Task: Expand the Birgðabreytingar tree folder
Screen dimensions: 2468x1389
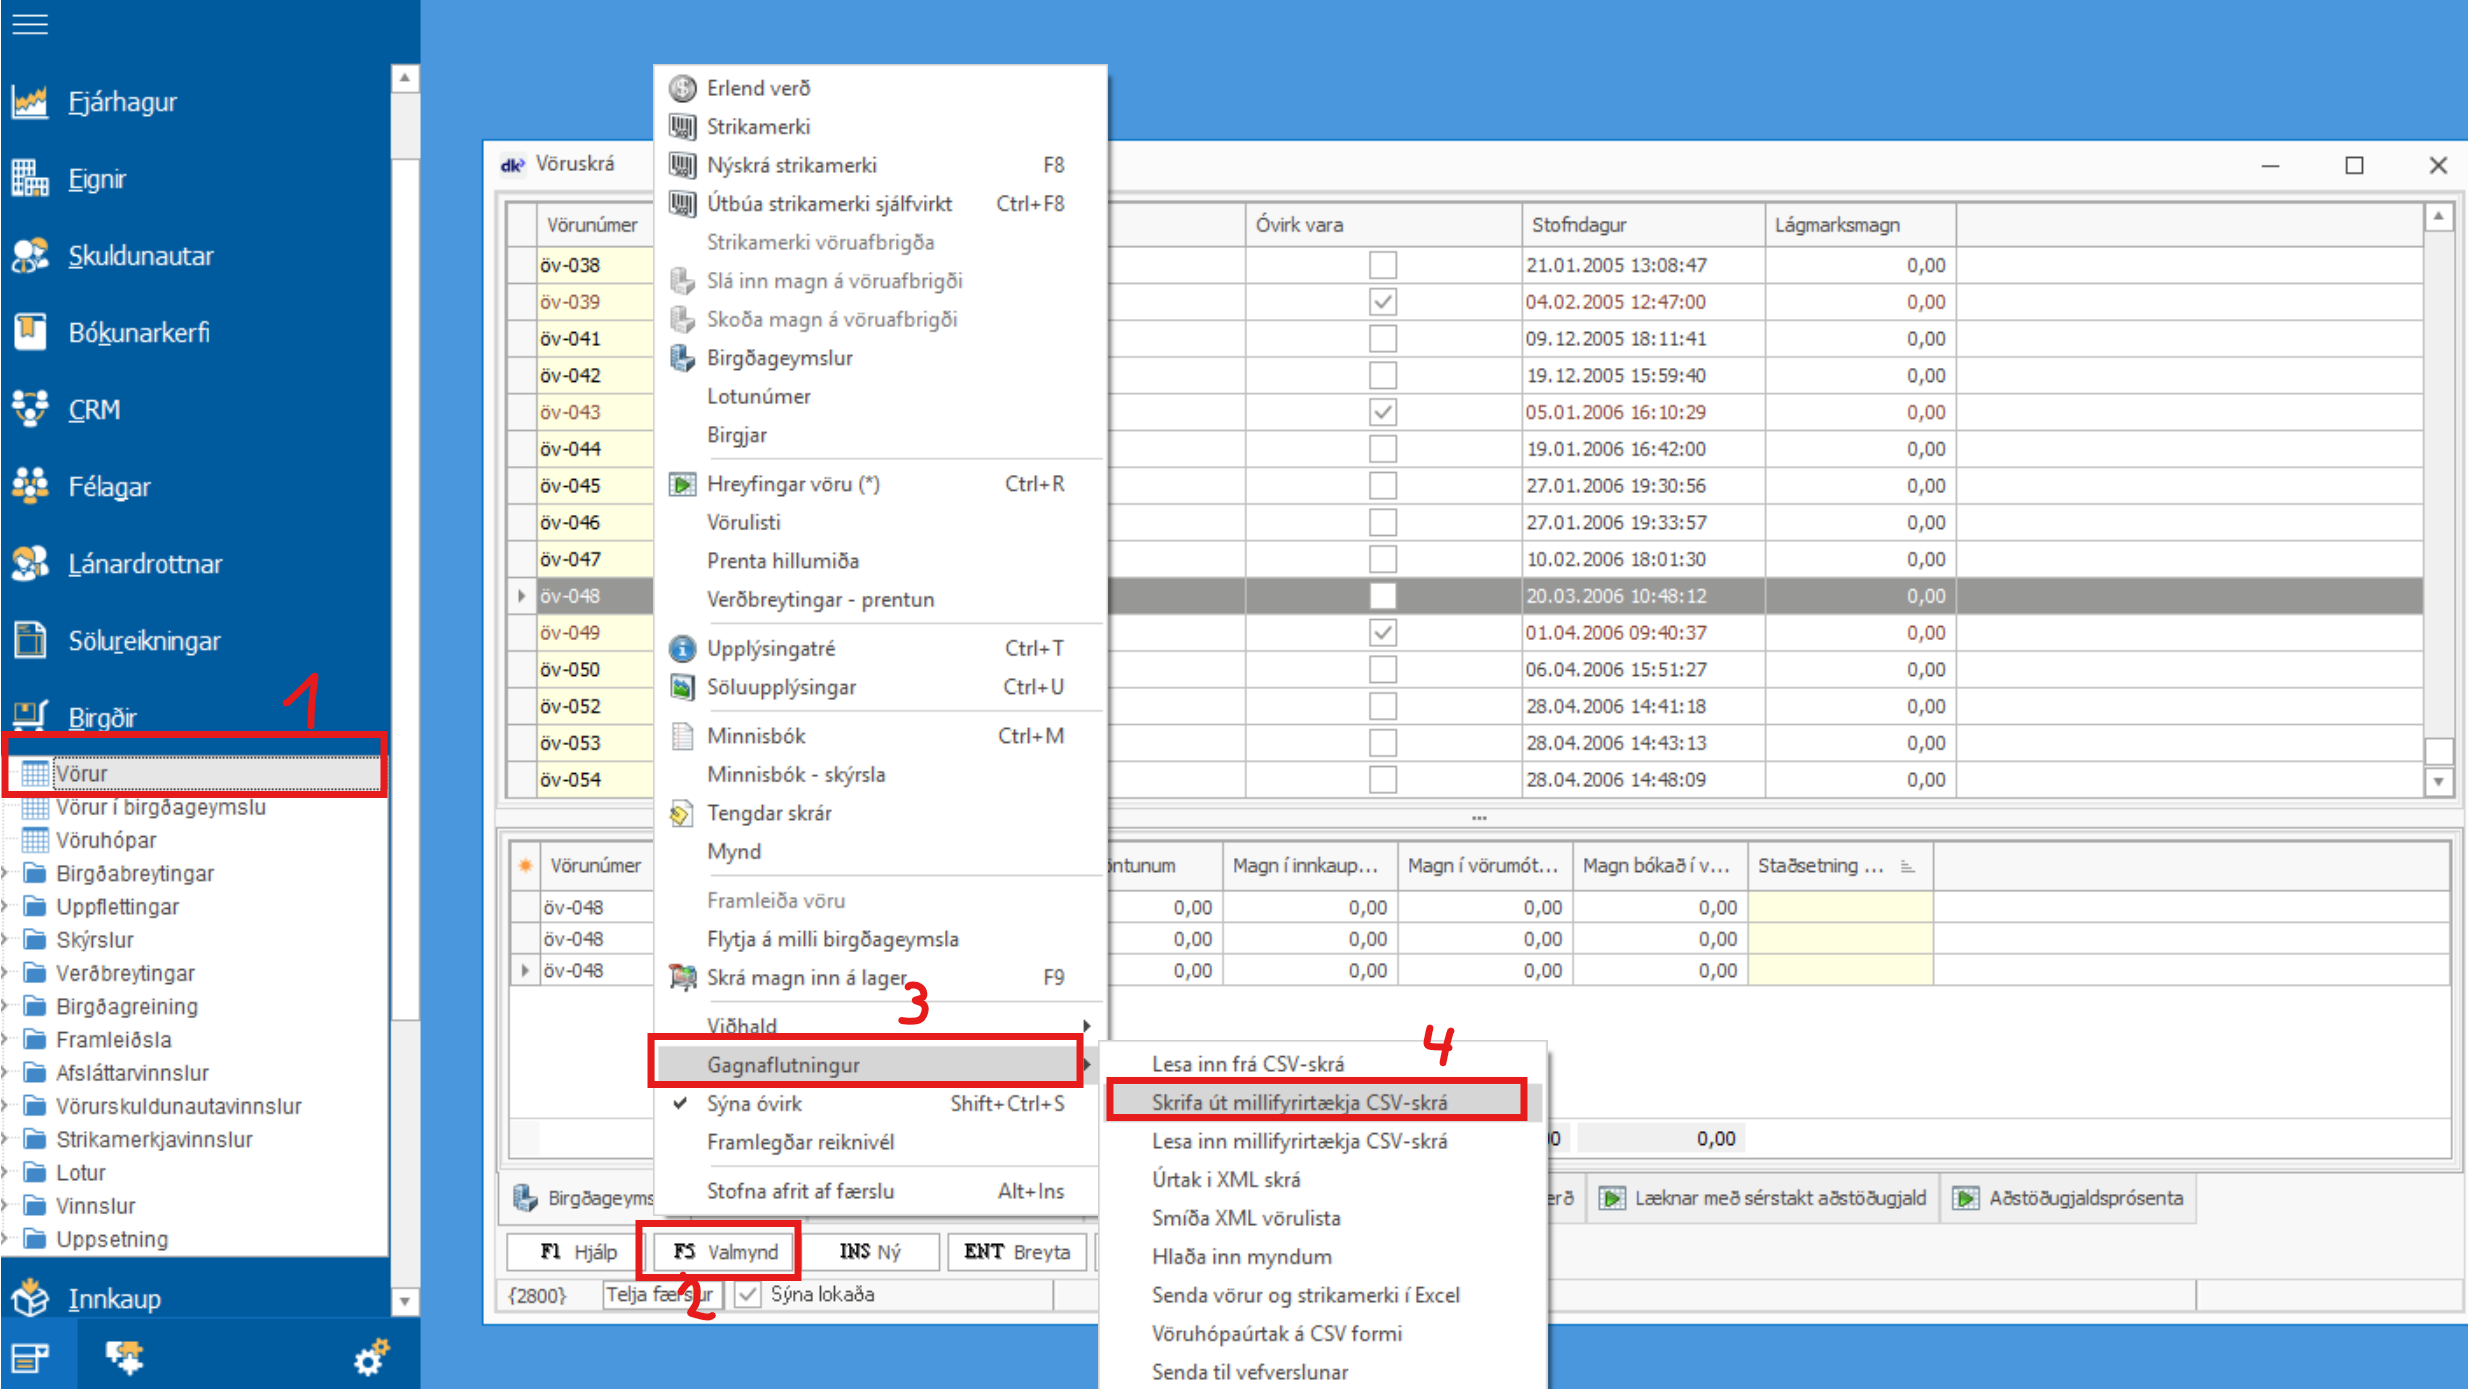Action: point(6,873)
